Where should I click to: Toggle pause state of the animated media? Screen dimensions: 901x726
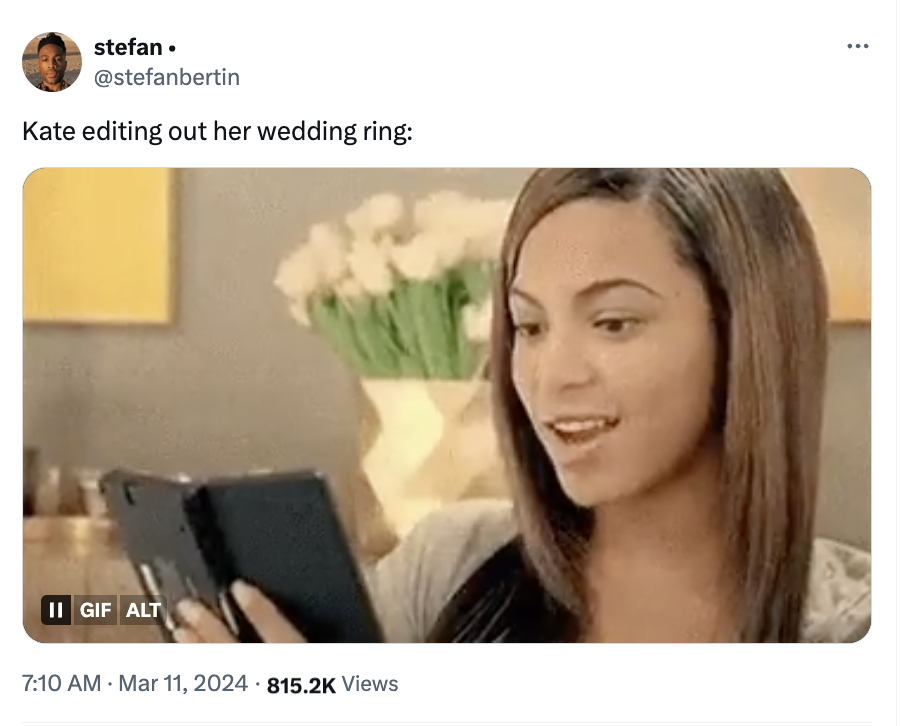57,608
